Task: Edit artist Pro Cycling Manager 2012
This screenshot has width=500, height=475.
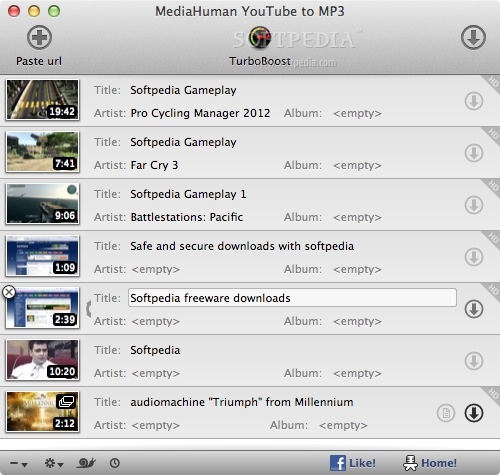Action: tap(200, 113)
